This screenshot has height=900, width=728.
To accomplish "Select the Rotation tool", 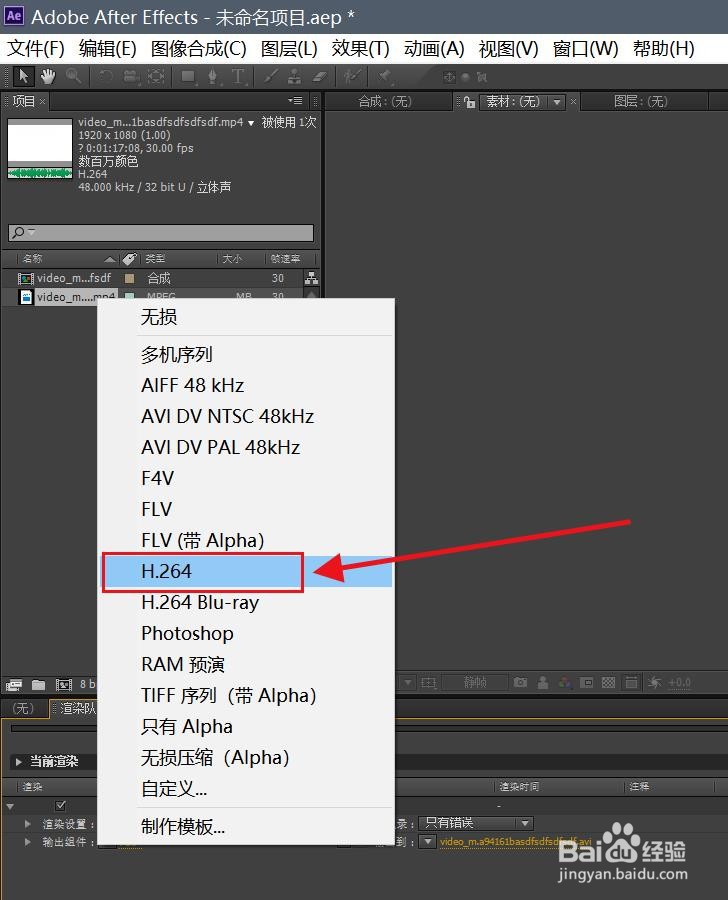I will (x=105, y=76).
